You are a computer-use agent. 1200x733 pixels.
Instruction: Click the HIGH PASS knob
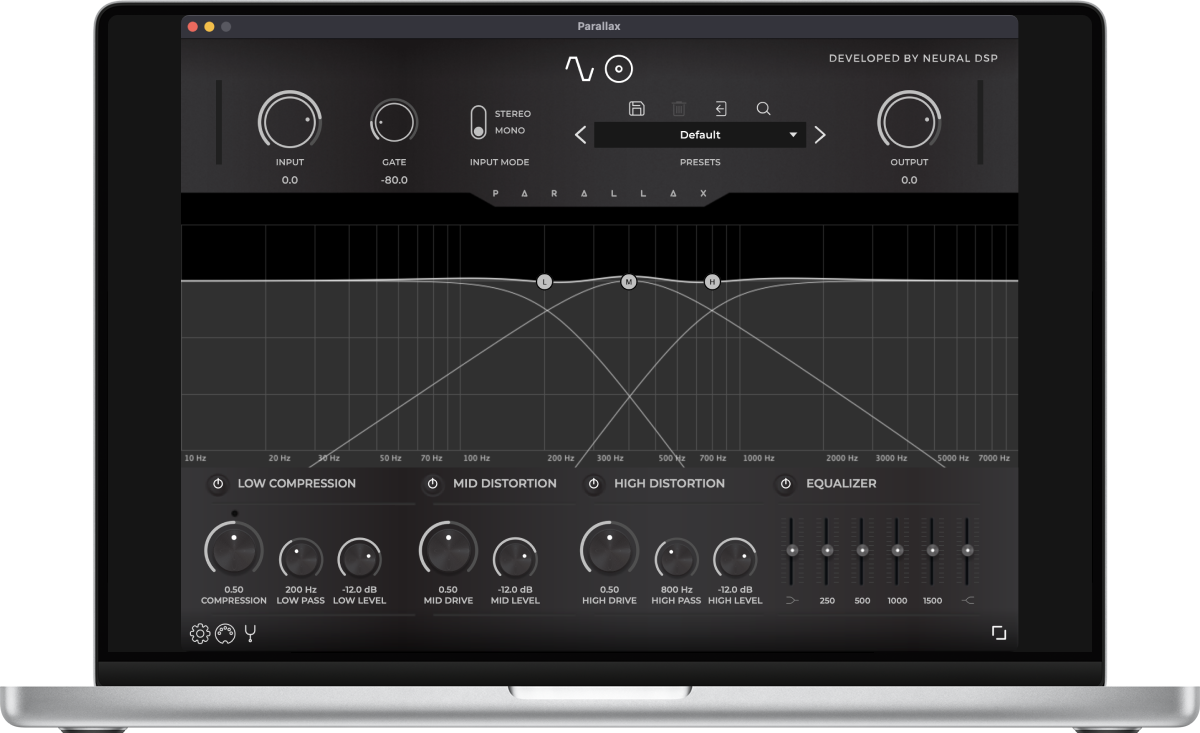tap(676, 558)
